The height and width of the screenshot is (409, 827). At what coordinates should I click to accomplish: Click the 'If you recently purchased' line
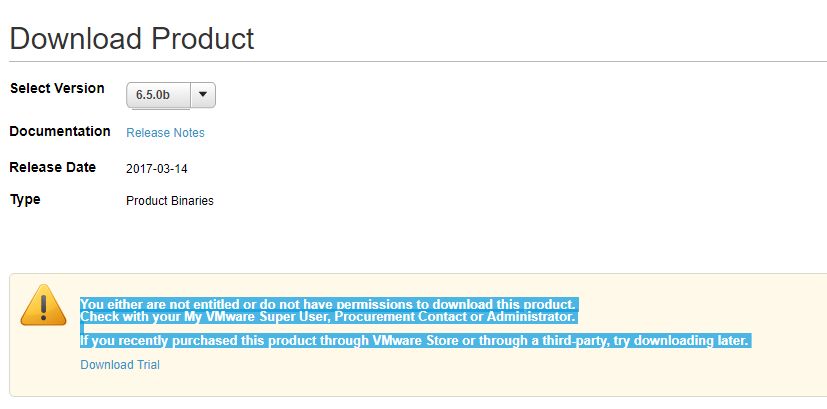pyautogui.click(x=415, y=341)
